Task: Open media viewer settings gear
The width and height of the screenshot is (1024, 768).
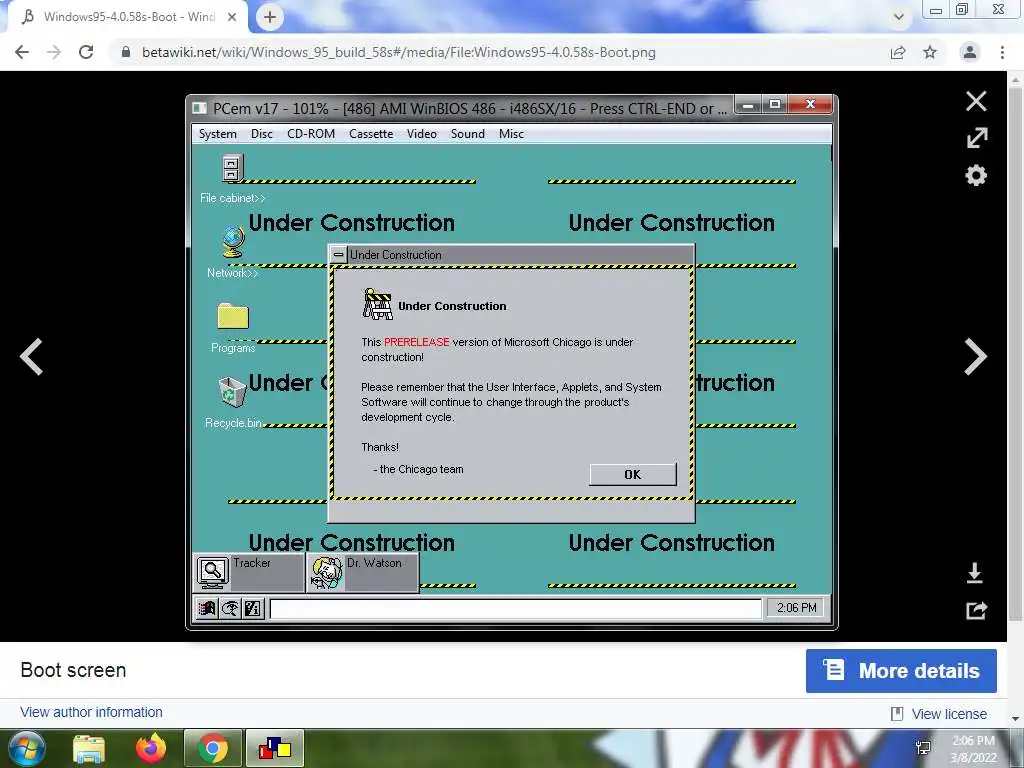Action: click(x=976, y=175)
